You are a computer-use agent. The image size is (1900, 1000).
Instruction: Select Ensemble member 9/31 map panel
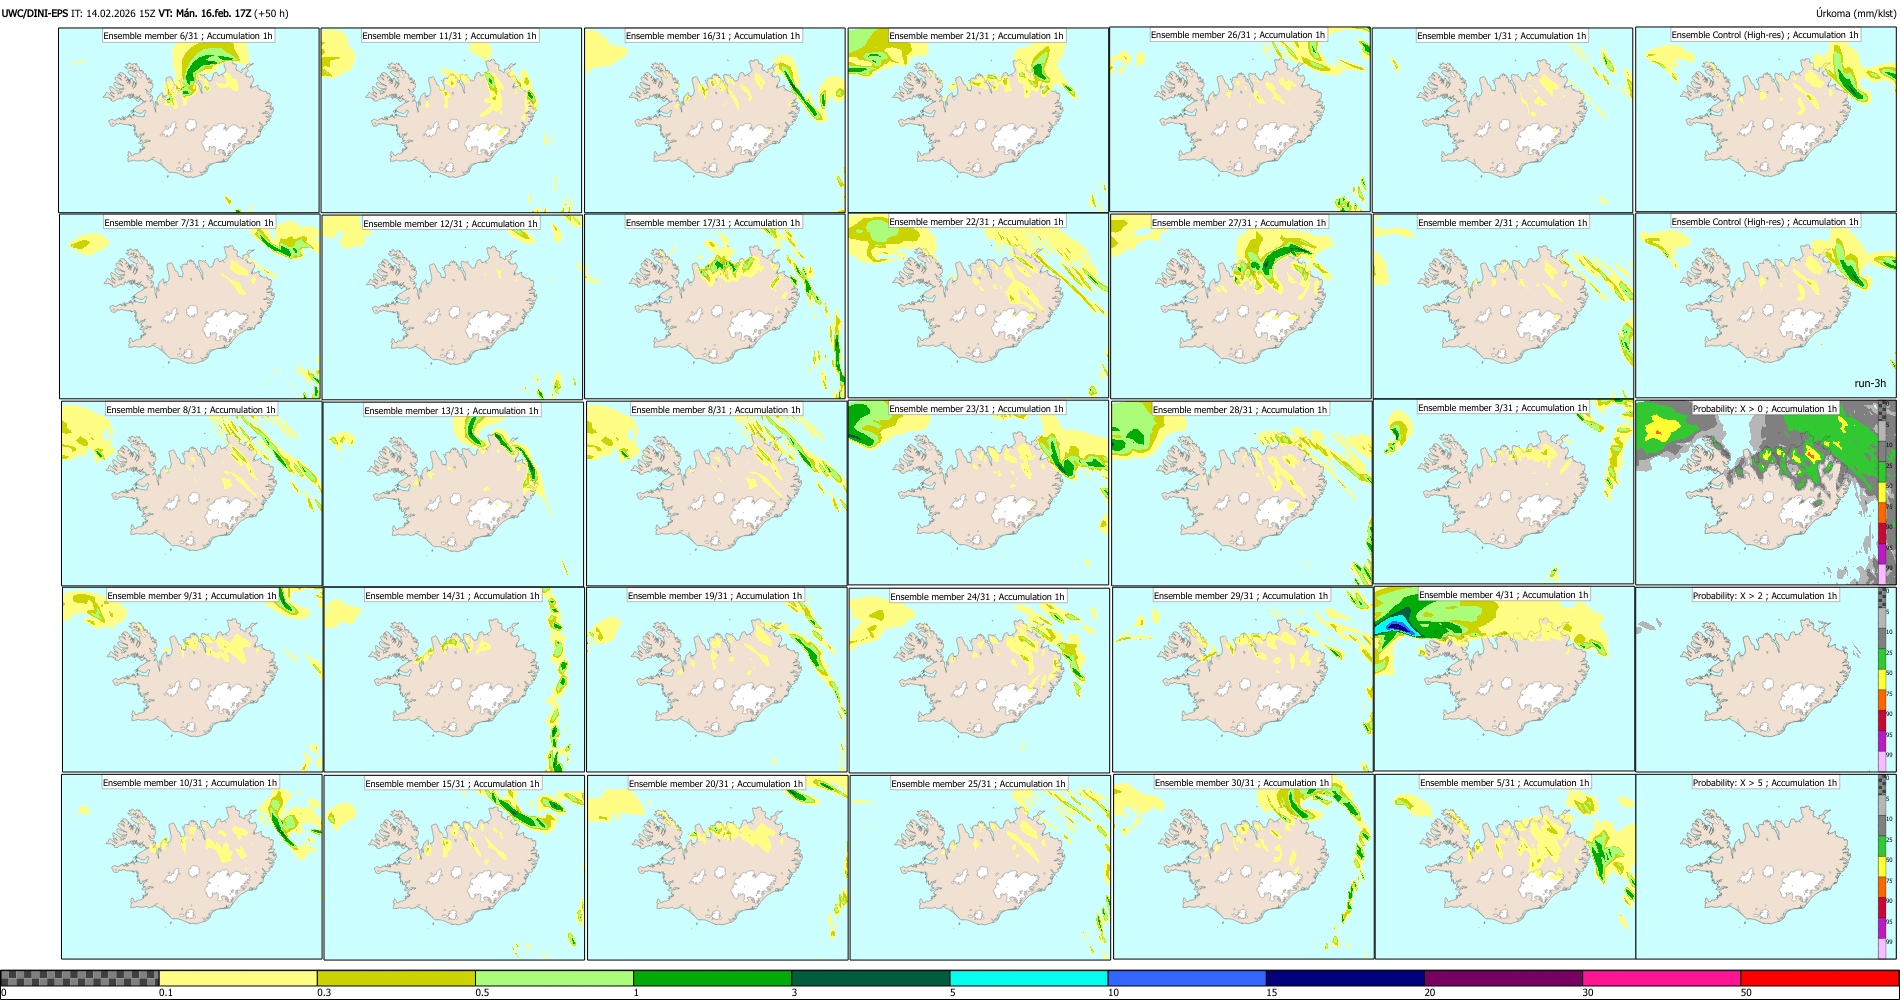pyautogui.click(x=192, y=679)
